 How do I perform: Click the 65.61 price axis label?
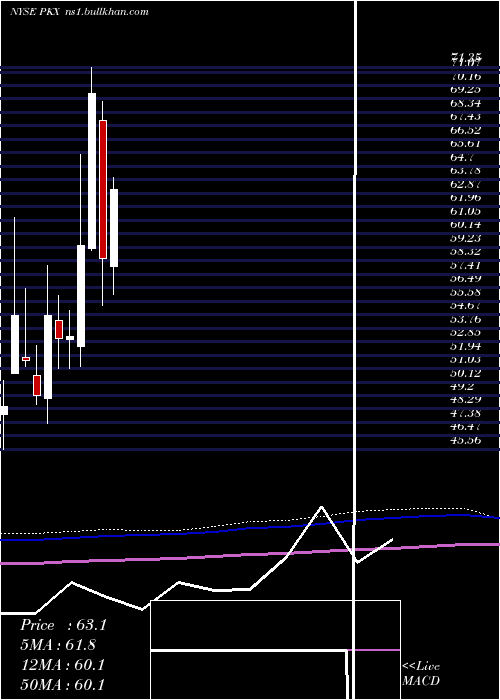466,143
